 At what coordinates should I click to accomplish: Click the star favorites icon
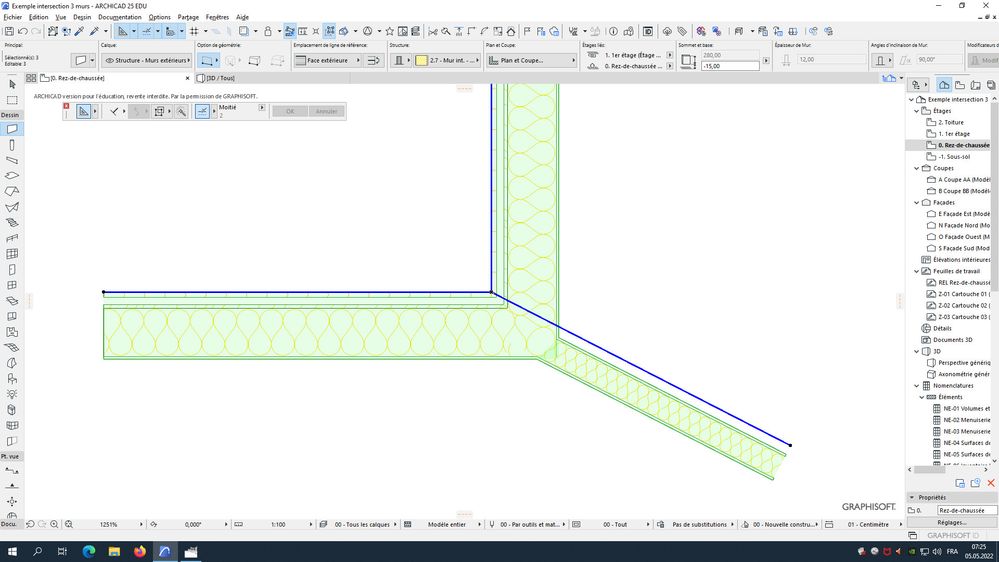(x=389, y=31)
